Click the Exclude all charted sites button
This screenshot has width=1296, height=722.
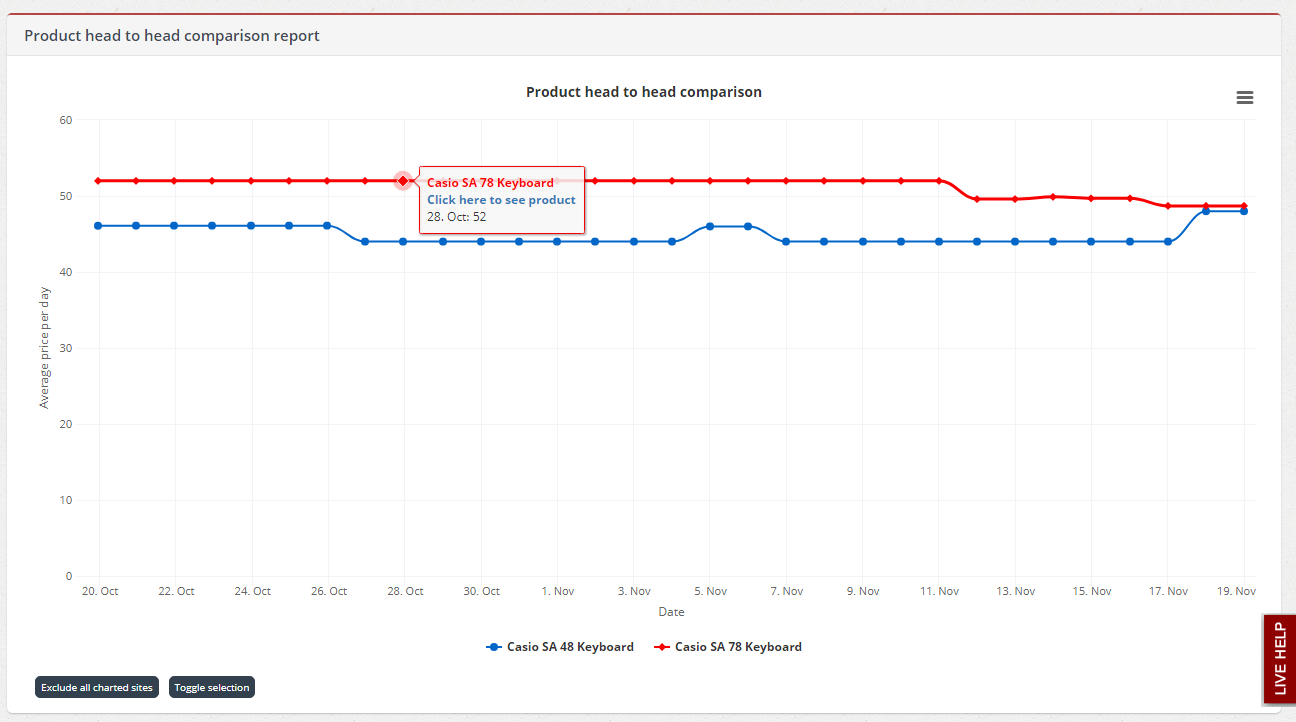(x=97, y=687)
